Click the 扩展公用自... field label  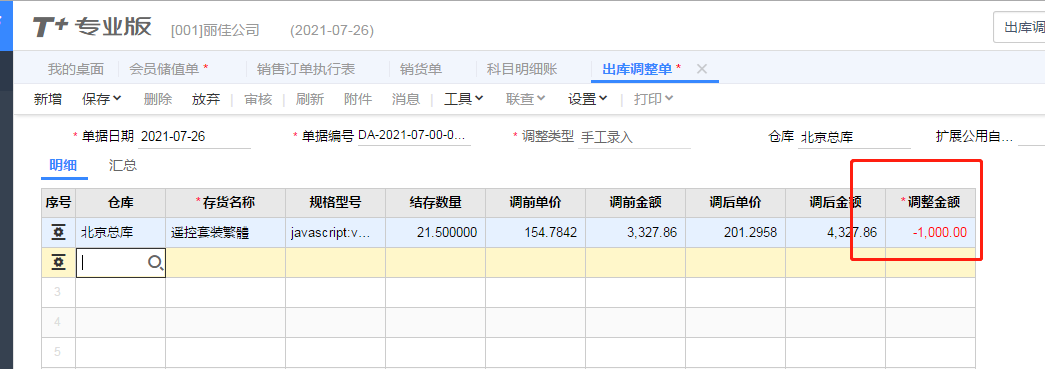[974, 137]
